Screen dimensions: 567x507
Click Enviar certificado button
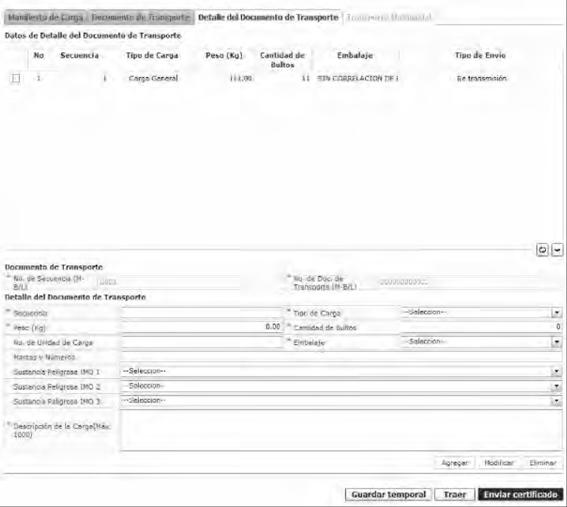(x=520, y=494)
